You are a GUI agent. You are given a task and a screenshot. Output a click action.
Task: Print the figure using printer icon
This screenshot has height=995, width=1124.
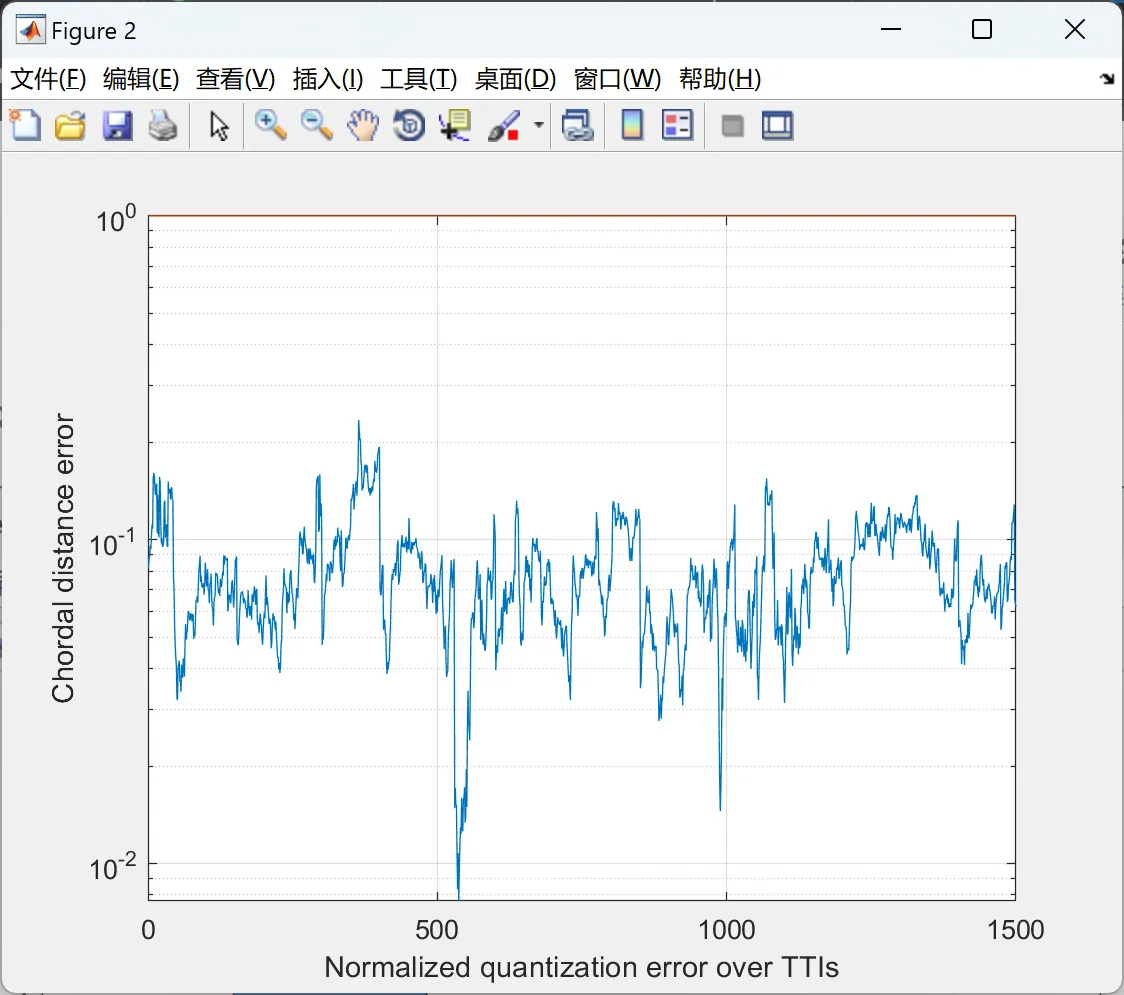tap(163, 125)
